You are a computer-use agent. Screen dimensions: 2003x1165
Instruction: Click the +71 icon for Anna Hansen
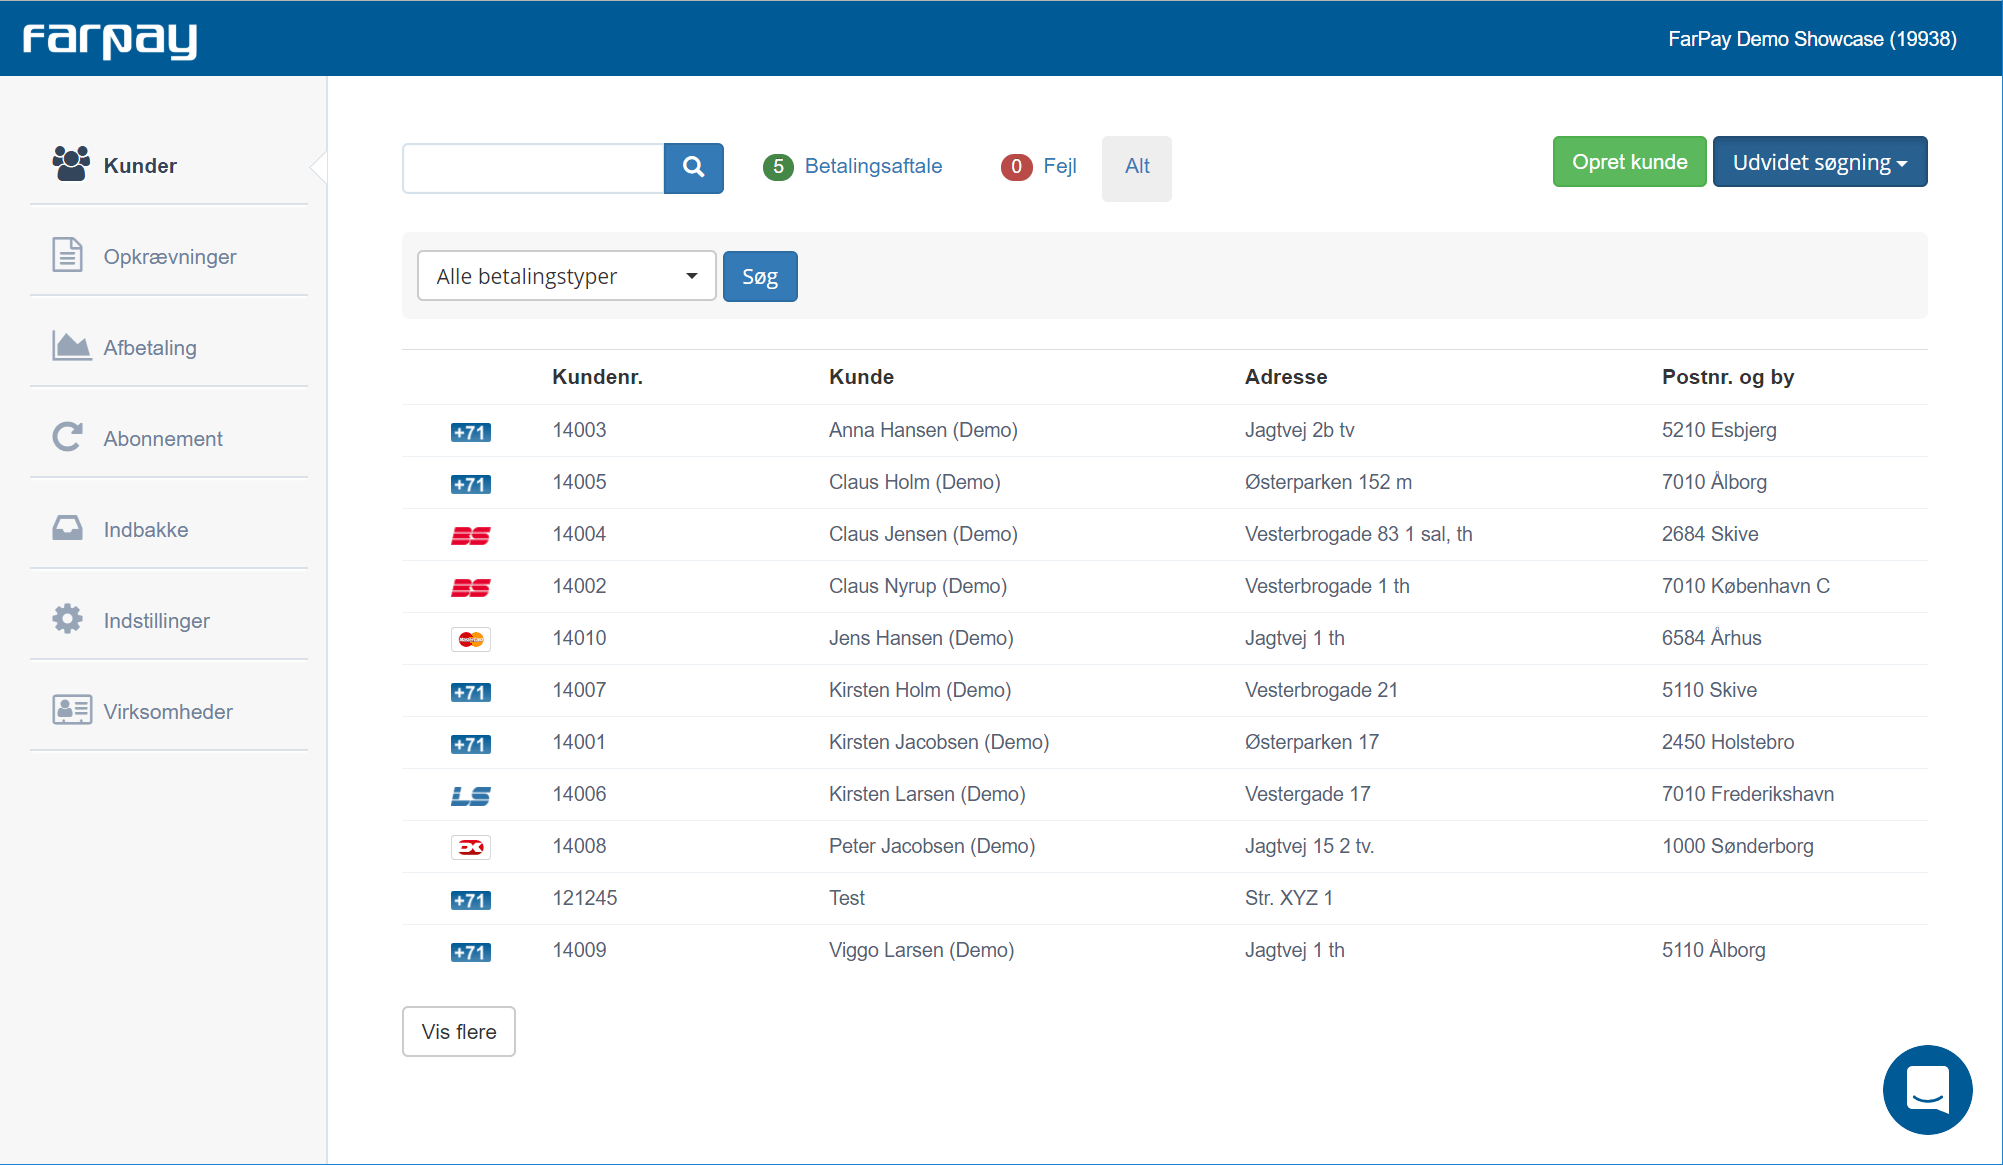[x=470, y=432]
